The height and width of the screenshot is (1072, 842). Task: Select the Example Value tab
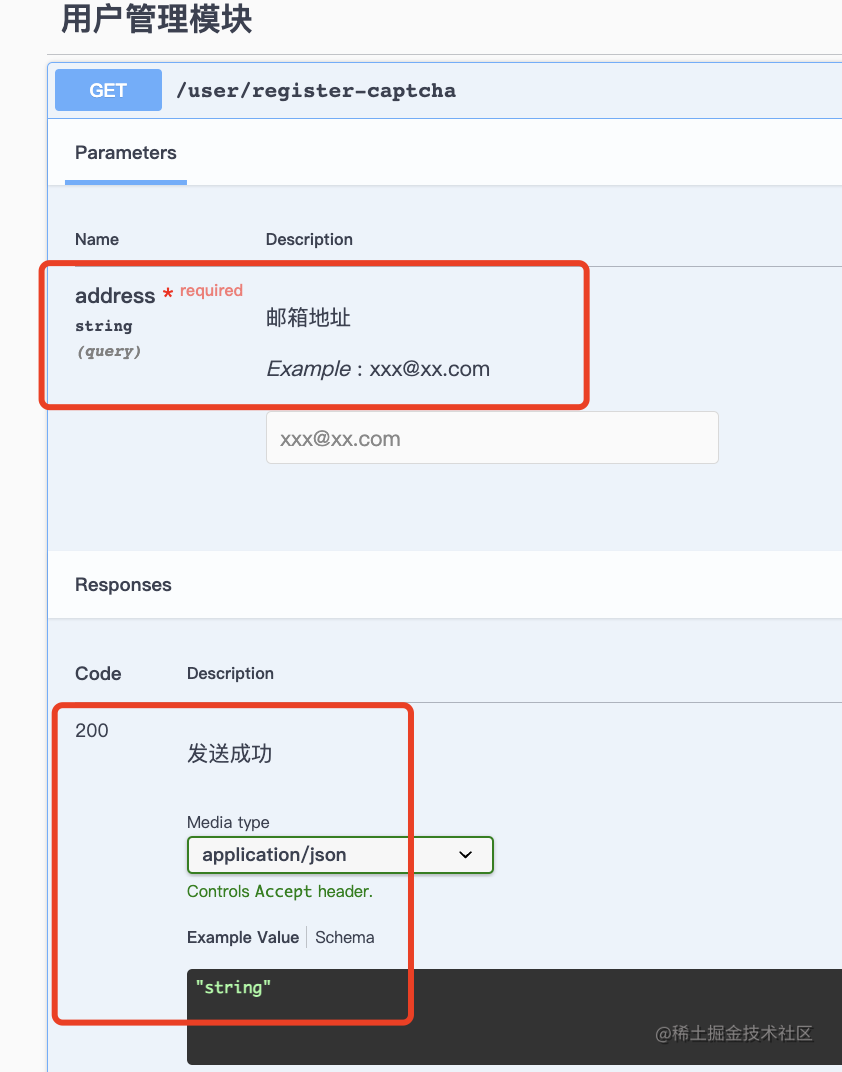click(x=242, y=937)
